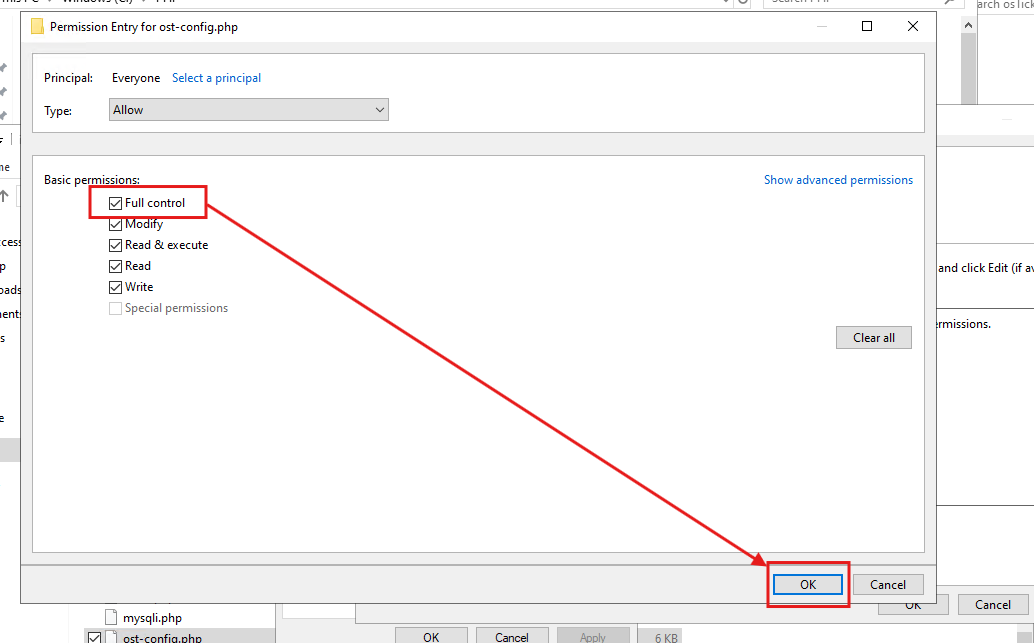Click the mysqli.php file icon
Screen dimensions: 1034x643
point(111,617)
